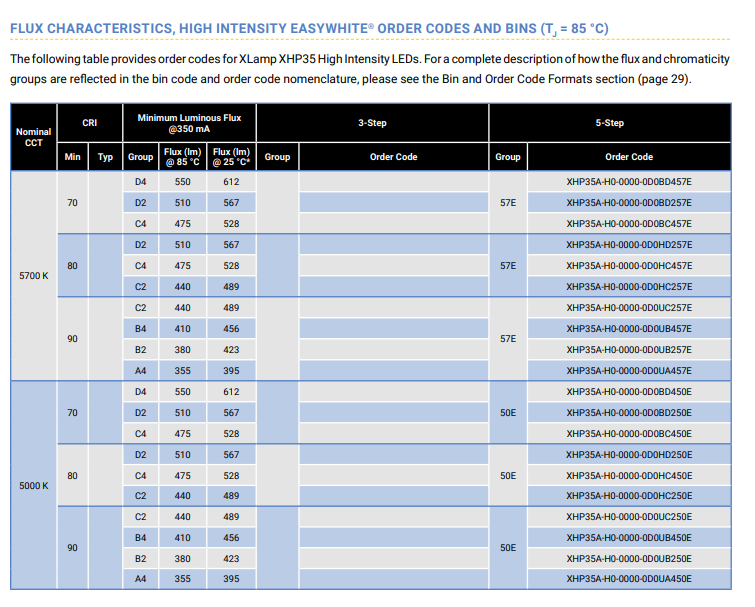Viewport: 755px width, 607px height.
Task: Select 550 flux value in 0D0BD457E row
Action: coord(182,182)
